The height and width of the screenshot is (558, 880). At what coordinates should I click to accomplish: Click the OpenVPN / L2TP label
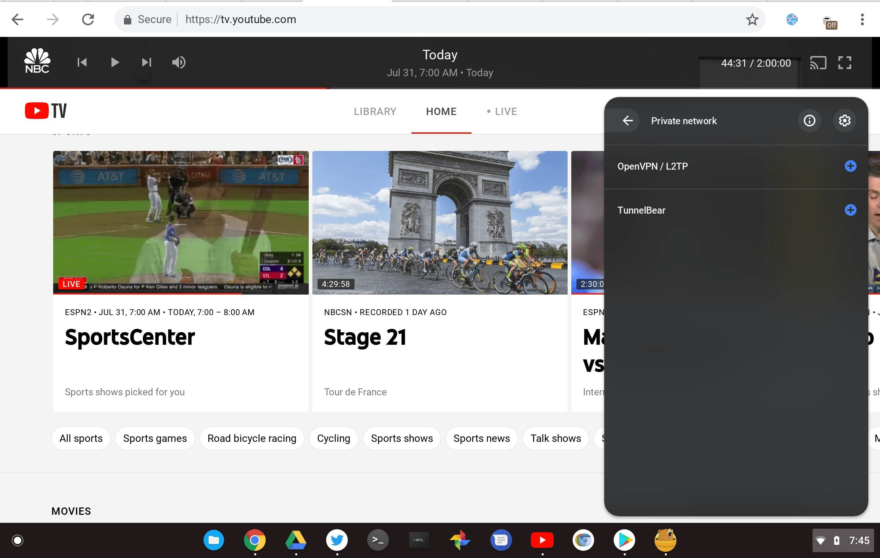click(653, 166)
